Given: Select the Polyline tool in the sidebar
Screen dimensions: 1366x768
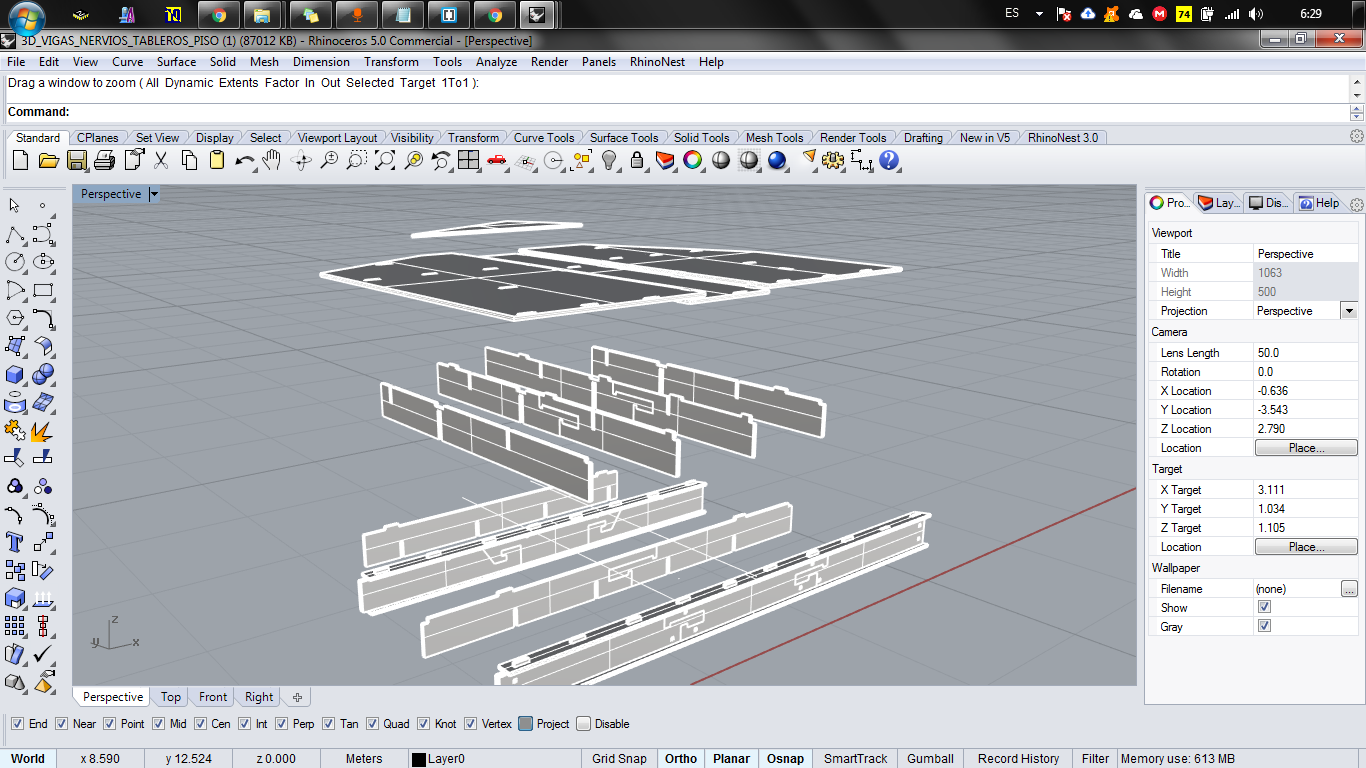Looking at the screenshot, I should tap(15, 235).
